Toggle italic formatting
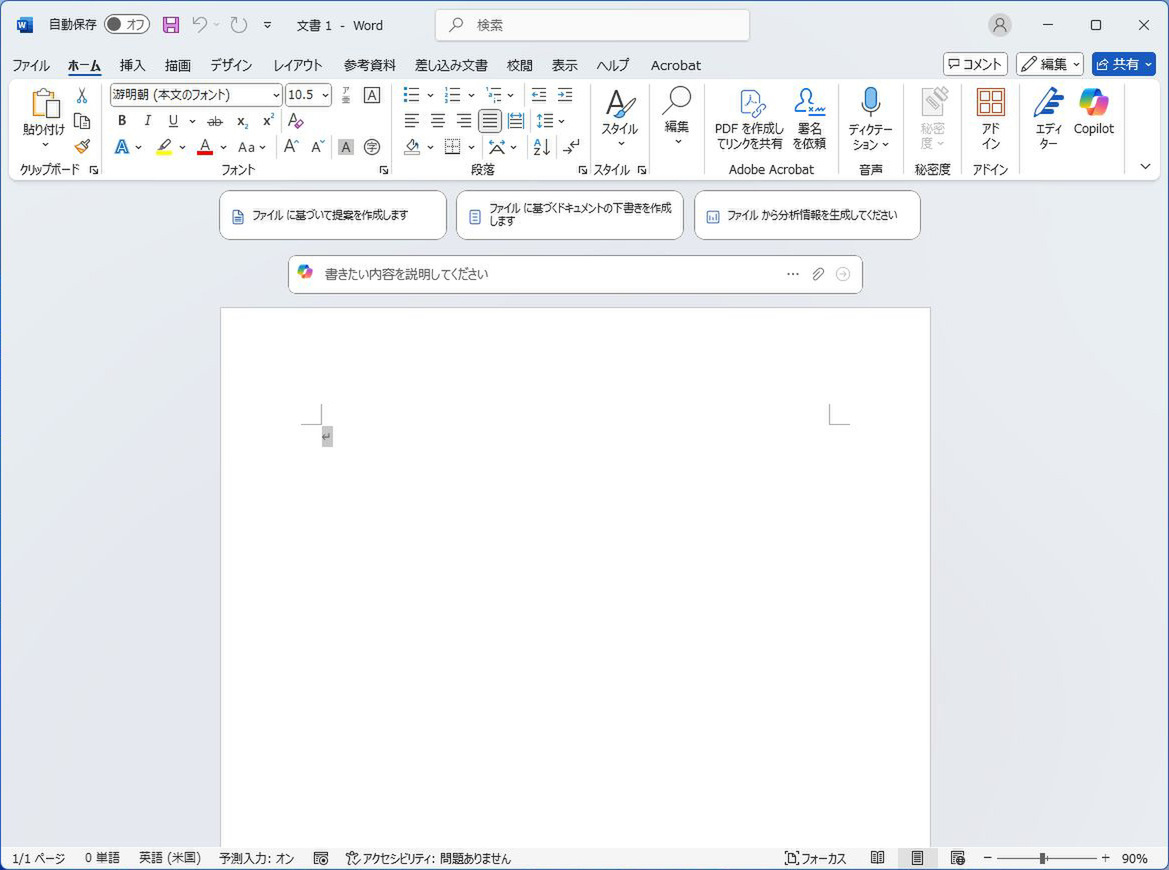1169x870 pixels. pyautogui.click(x=148, y=121)
